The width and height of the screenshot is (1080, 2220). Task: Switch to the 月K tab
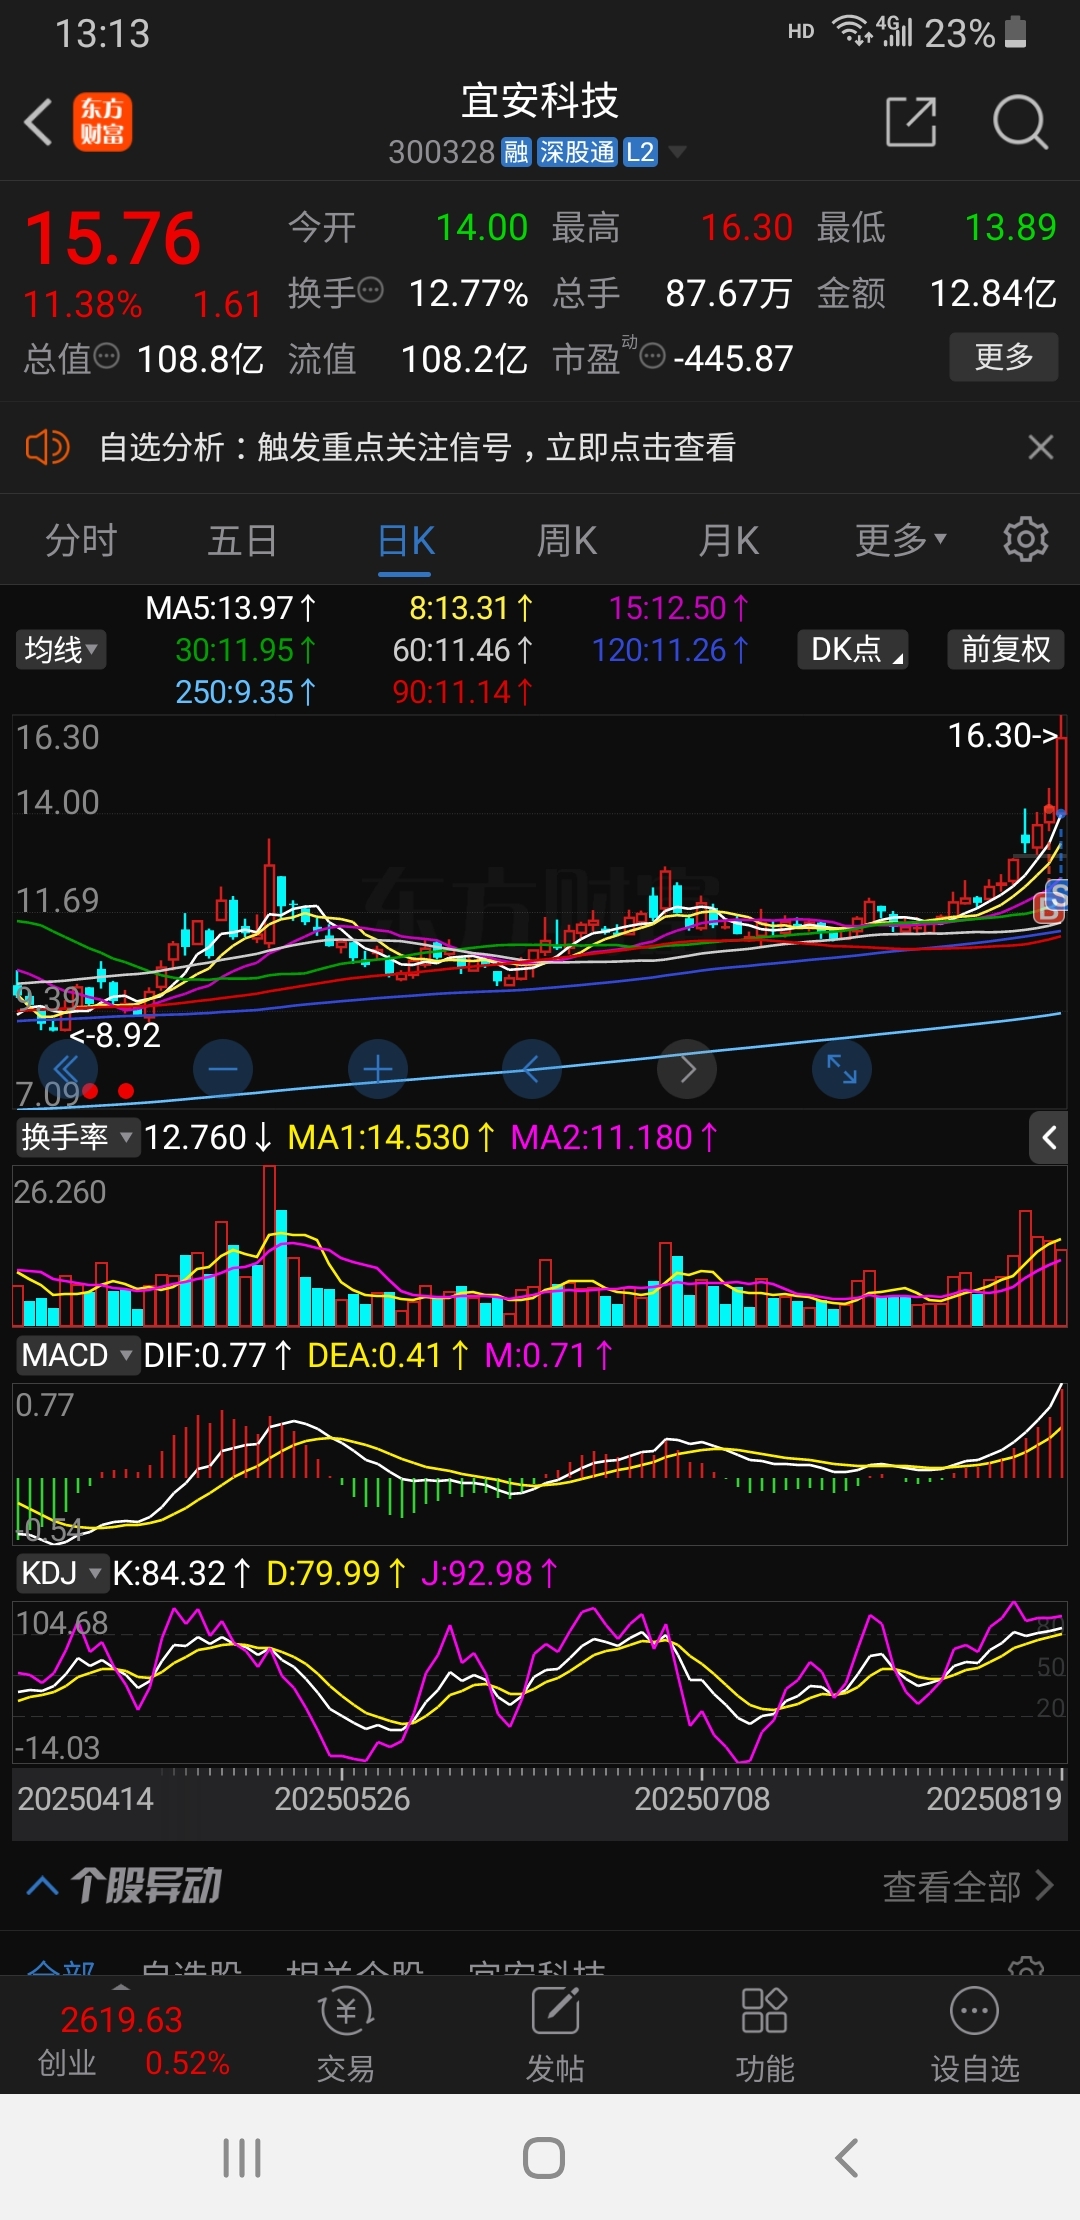(729, 541)
